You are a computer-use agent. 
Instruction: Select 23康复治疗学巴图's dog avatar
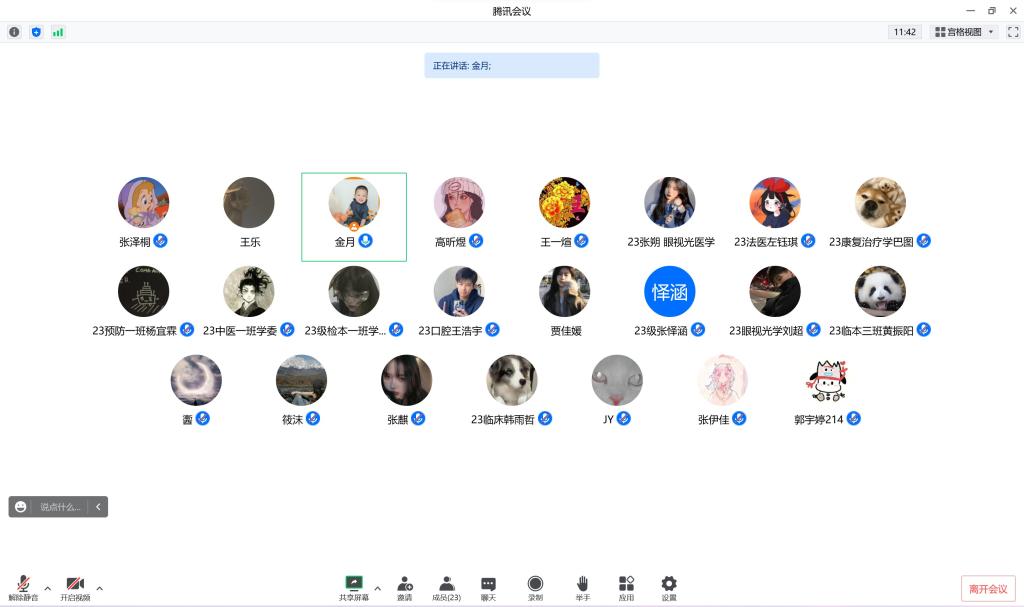[880, 203]
